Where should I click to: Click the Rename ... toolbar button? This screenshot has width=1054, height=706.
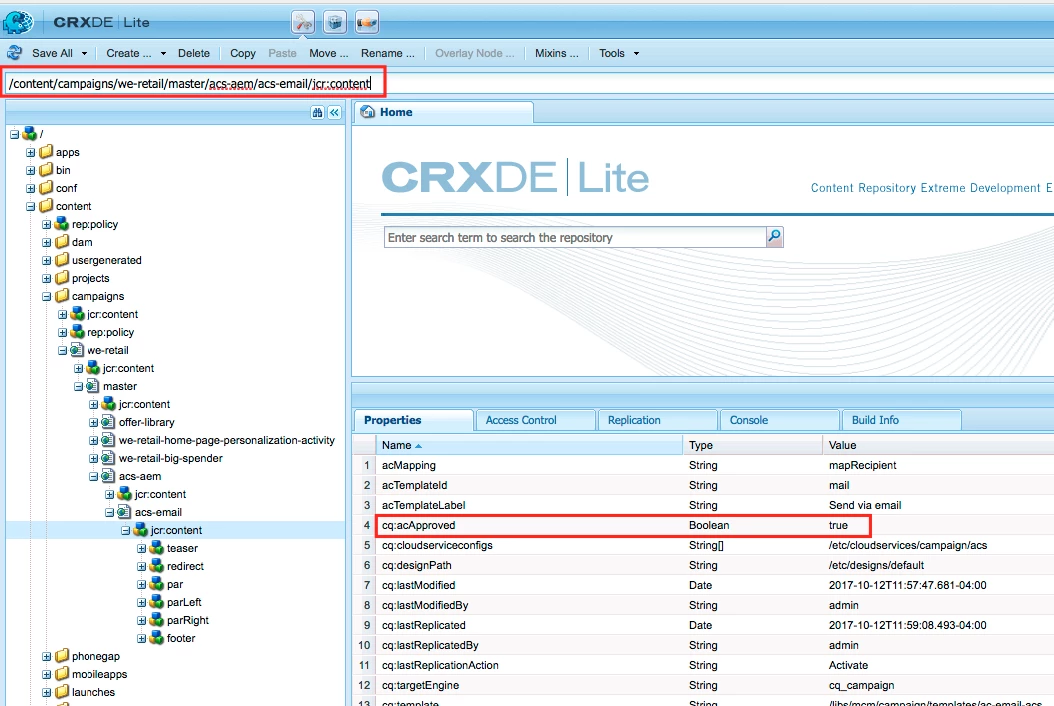[x=388, y=53]
